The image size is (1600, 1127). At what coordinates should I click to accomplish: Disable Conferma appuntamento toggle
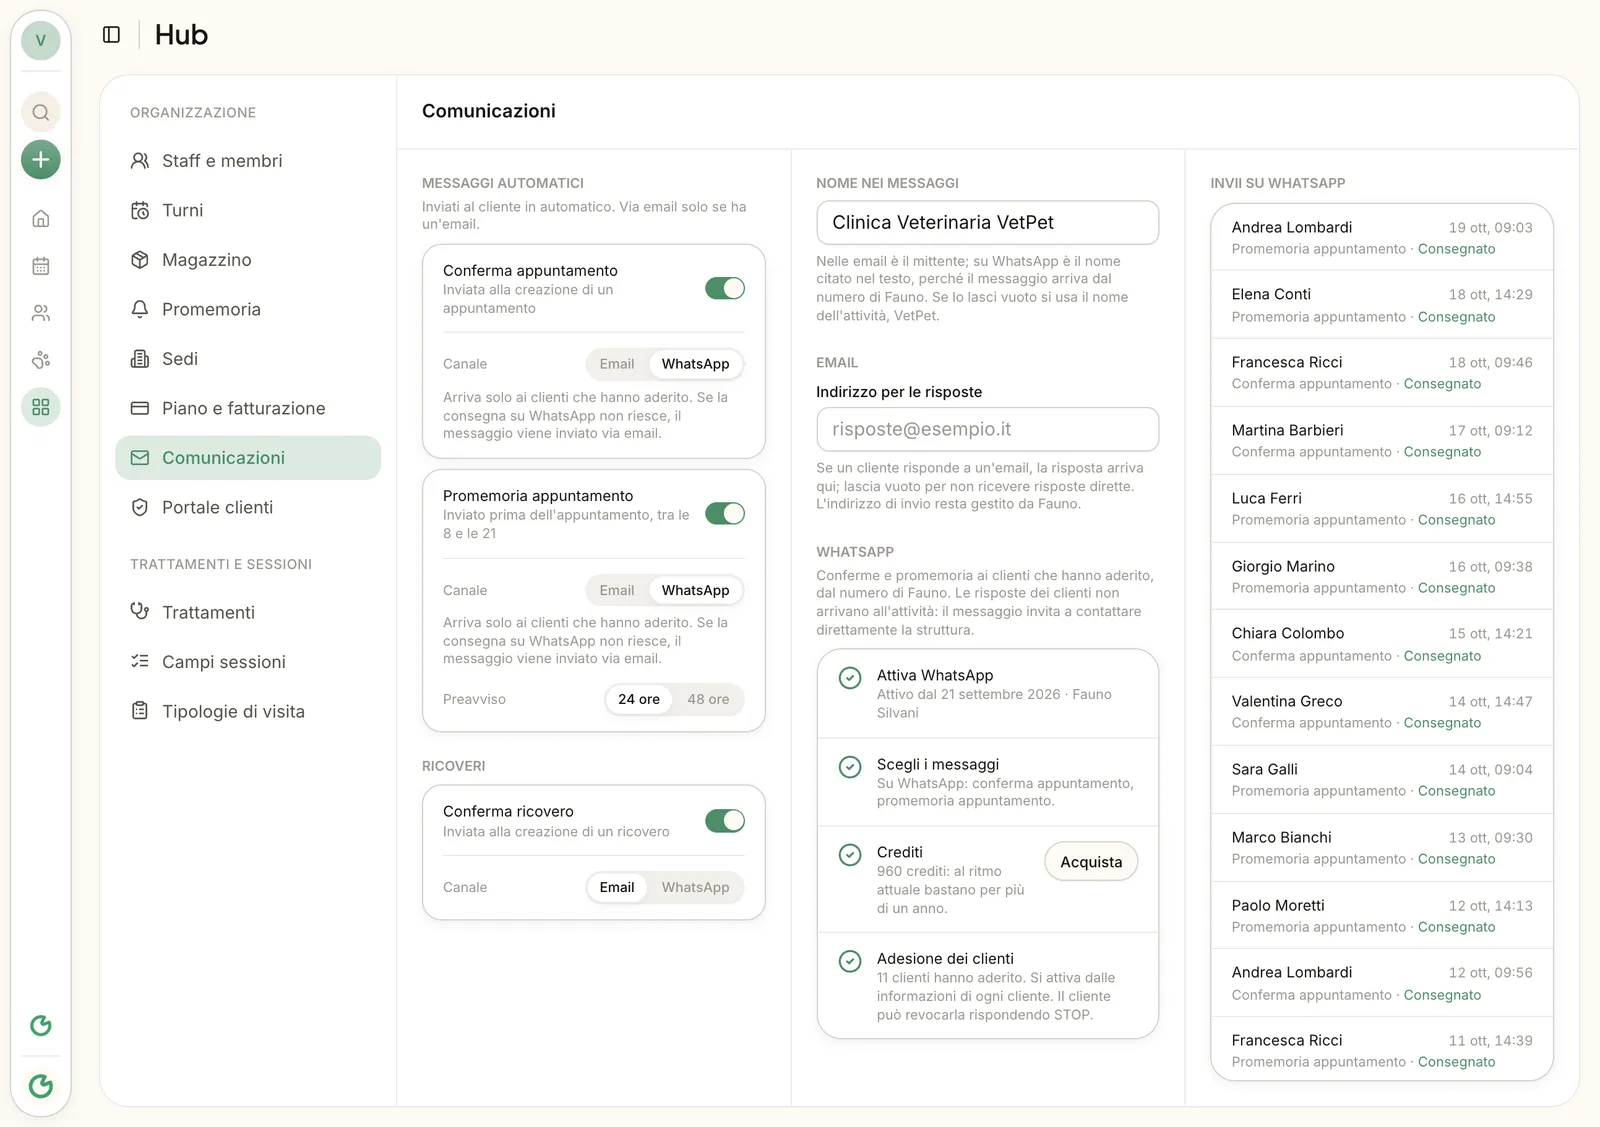click(725, 289)
